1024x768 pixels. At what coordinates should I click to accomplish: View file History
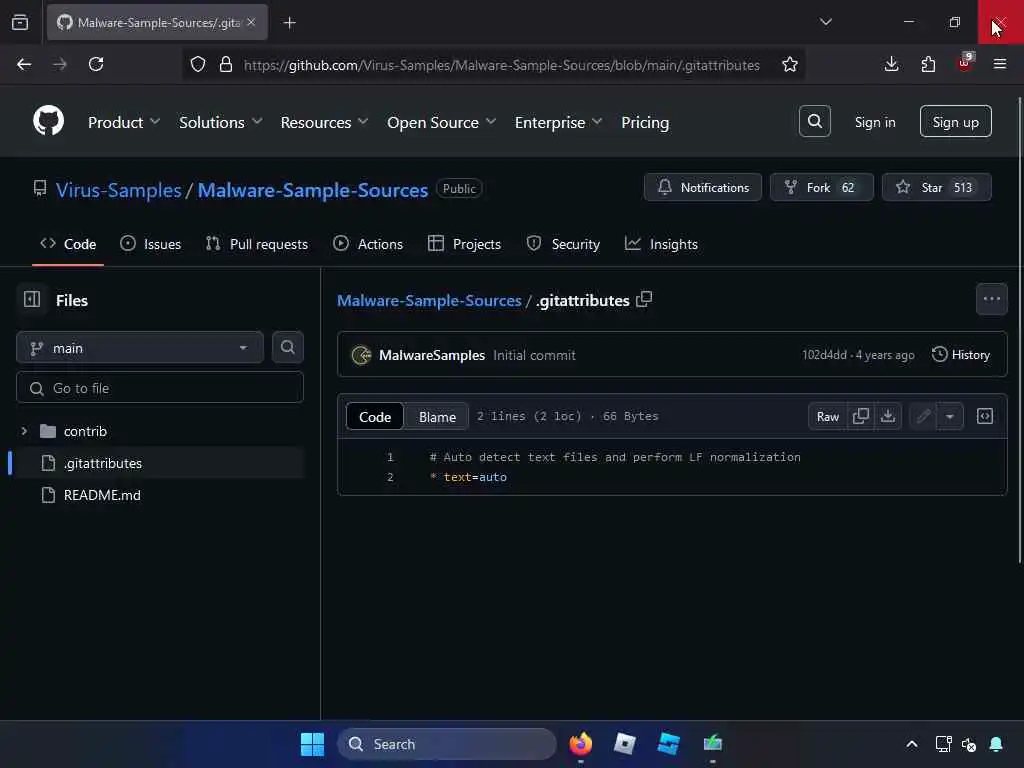[960, 355]
